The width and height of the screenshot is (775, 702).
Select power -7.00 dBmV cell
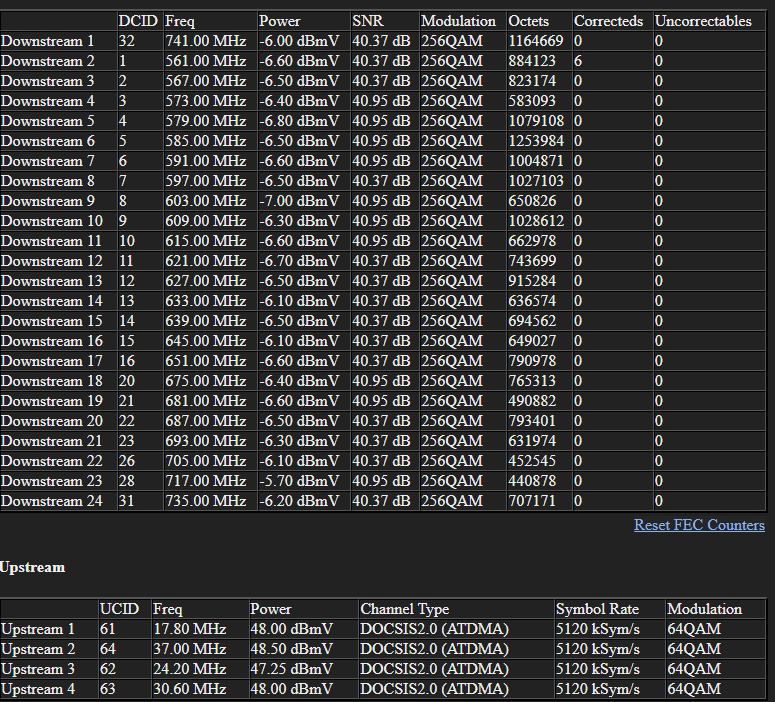[x=299, y=201]
